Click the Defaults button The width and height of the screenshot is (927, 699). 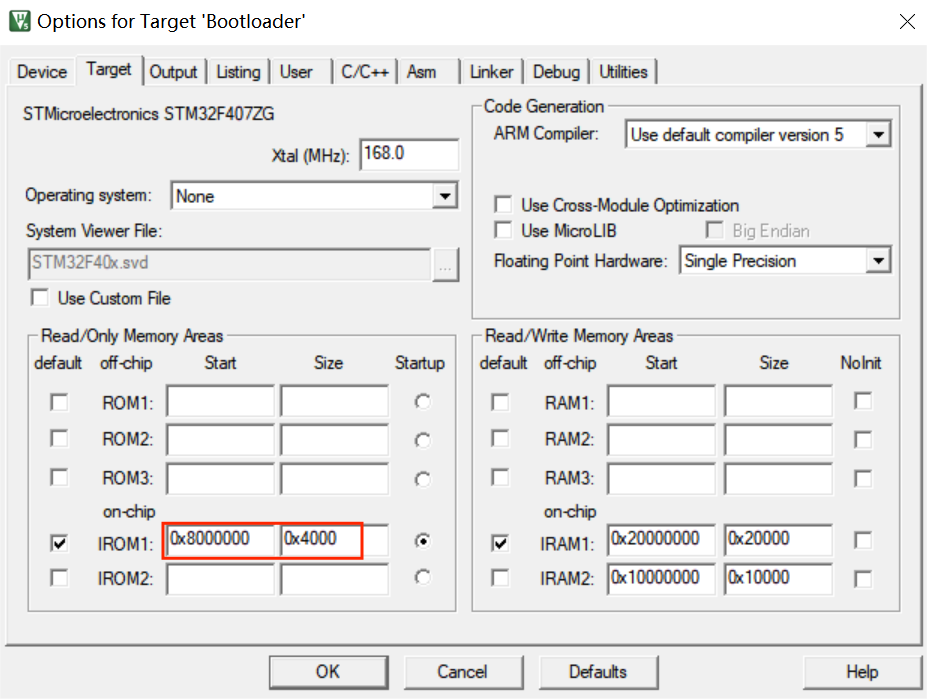pyautogui.click(x=598, y=671)
